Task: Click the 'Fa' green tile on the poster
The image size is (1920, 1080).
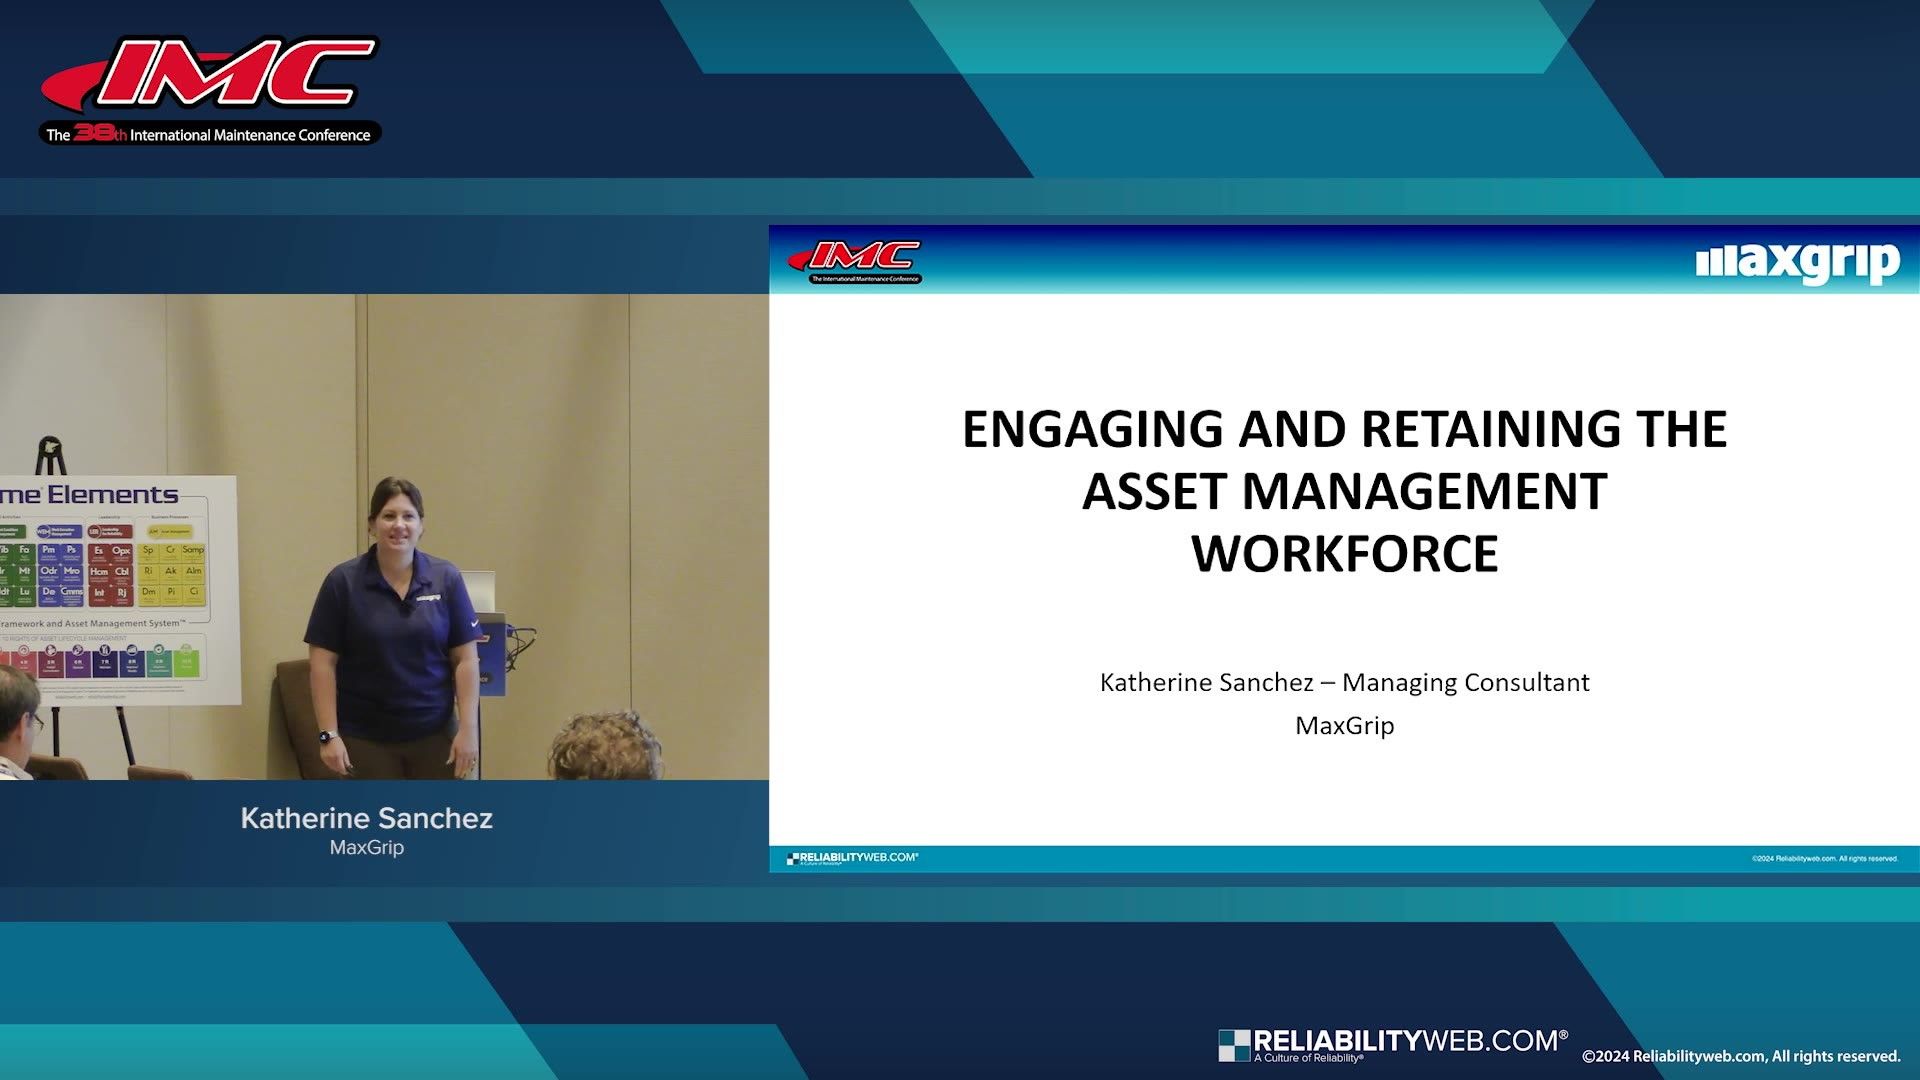Action: (24, 550)
